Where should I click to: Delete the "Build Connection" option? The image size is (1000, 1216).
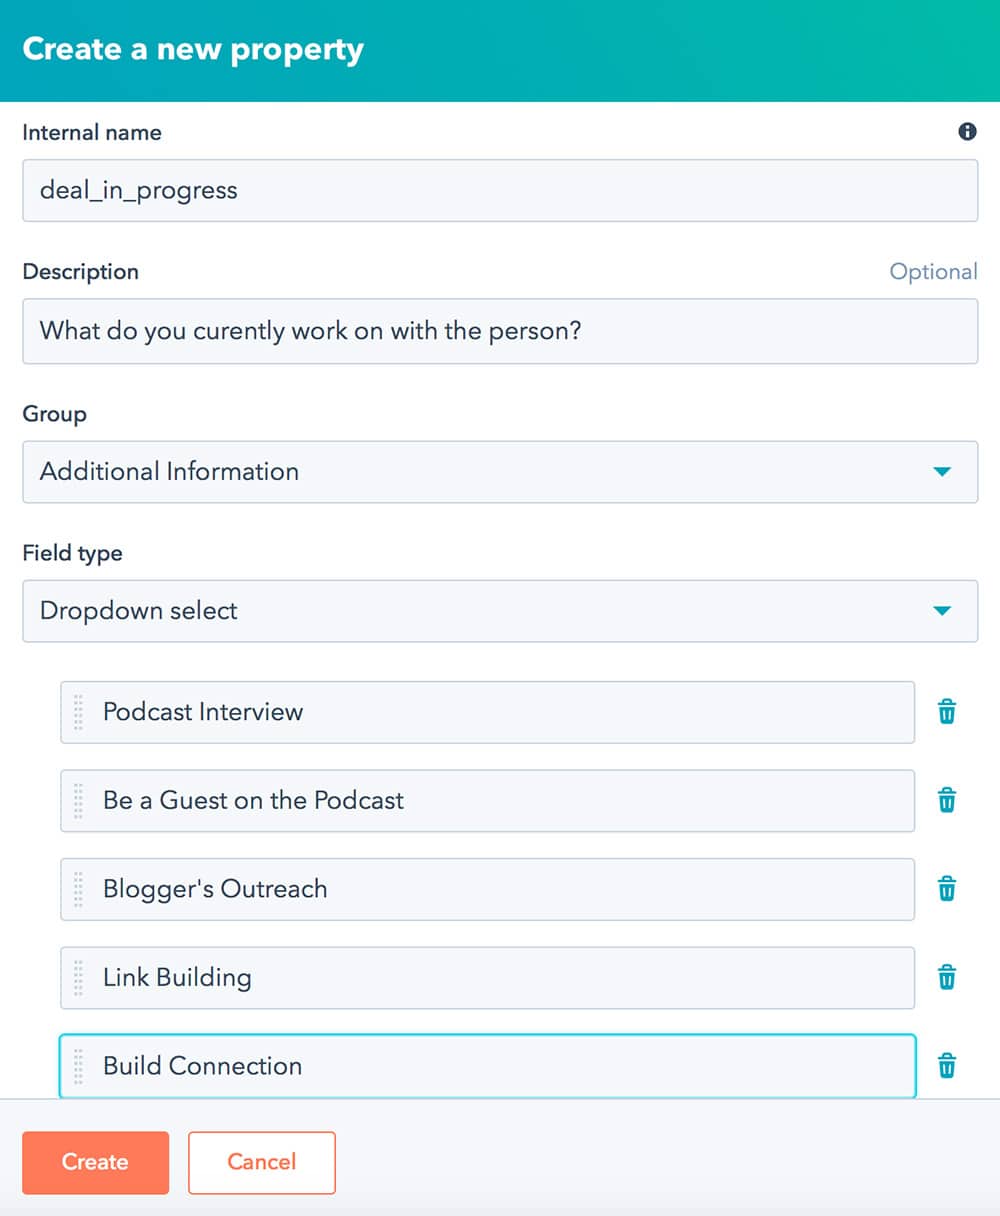946,1066
